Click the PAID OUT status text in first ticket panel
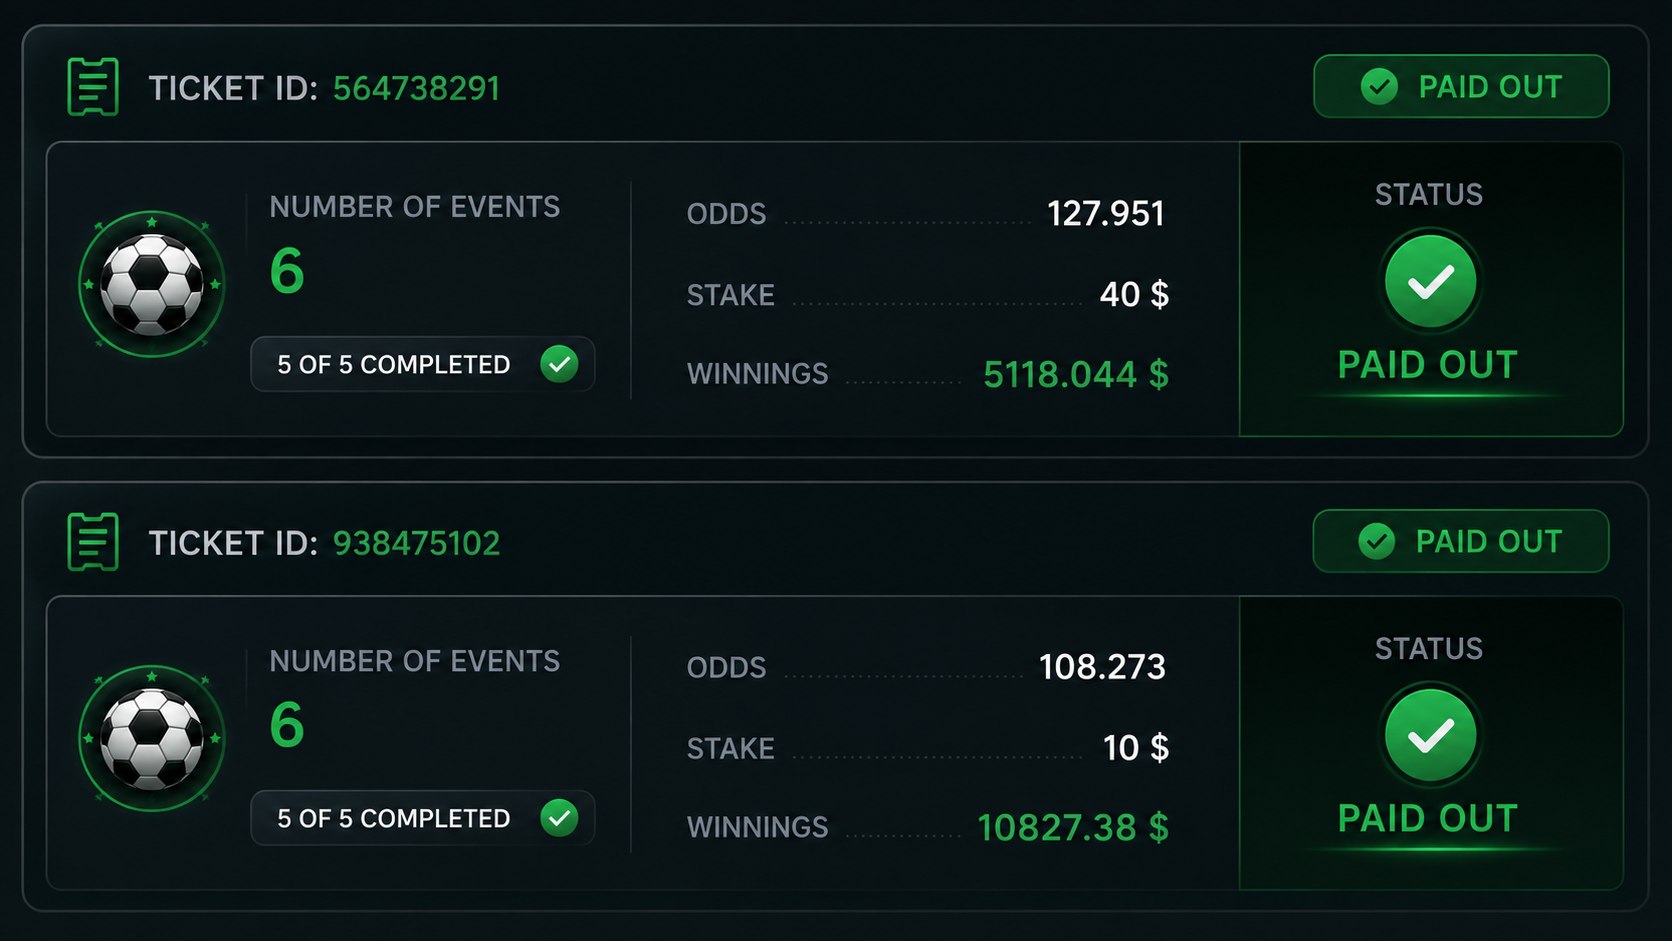This screenshot has height=941, width=1672. [x=1428, y=365]
